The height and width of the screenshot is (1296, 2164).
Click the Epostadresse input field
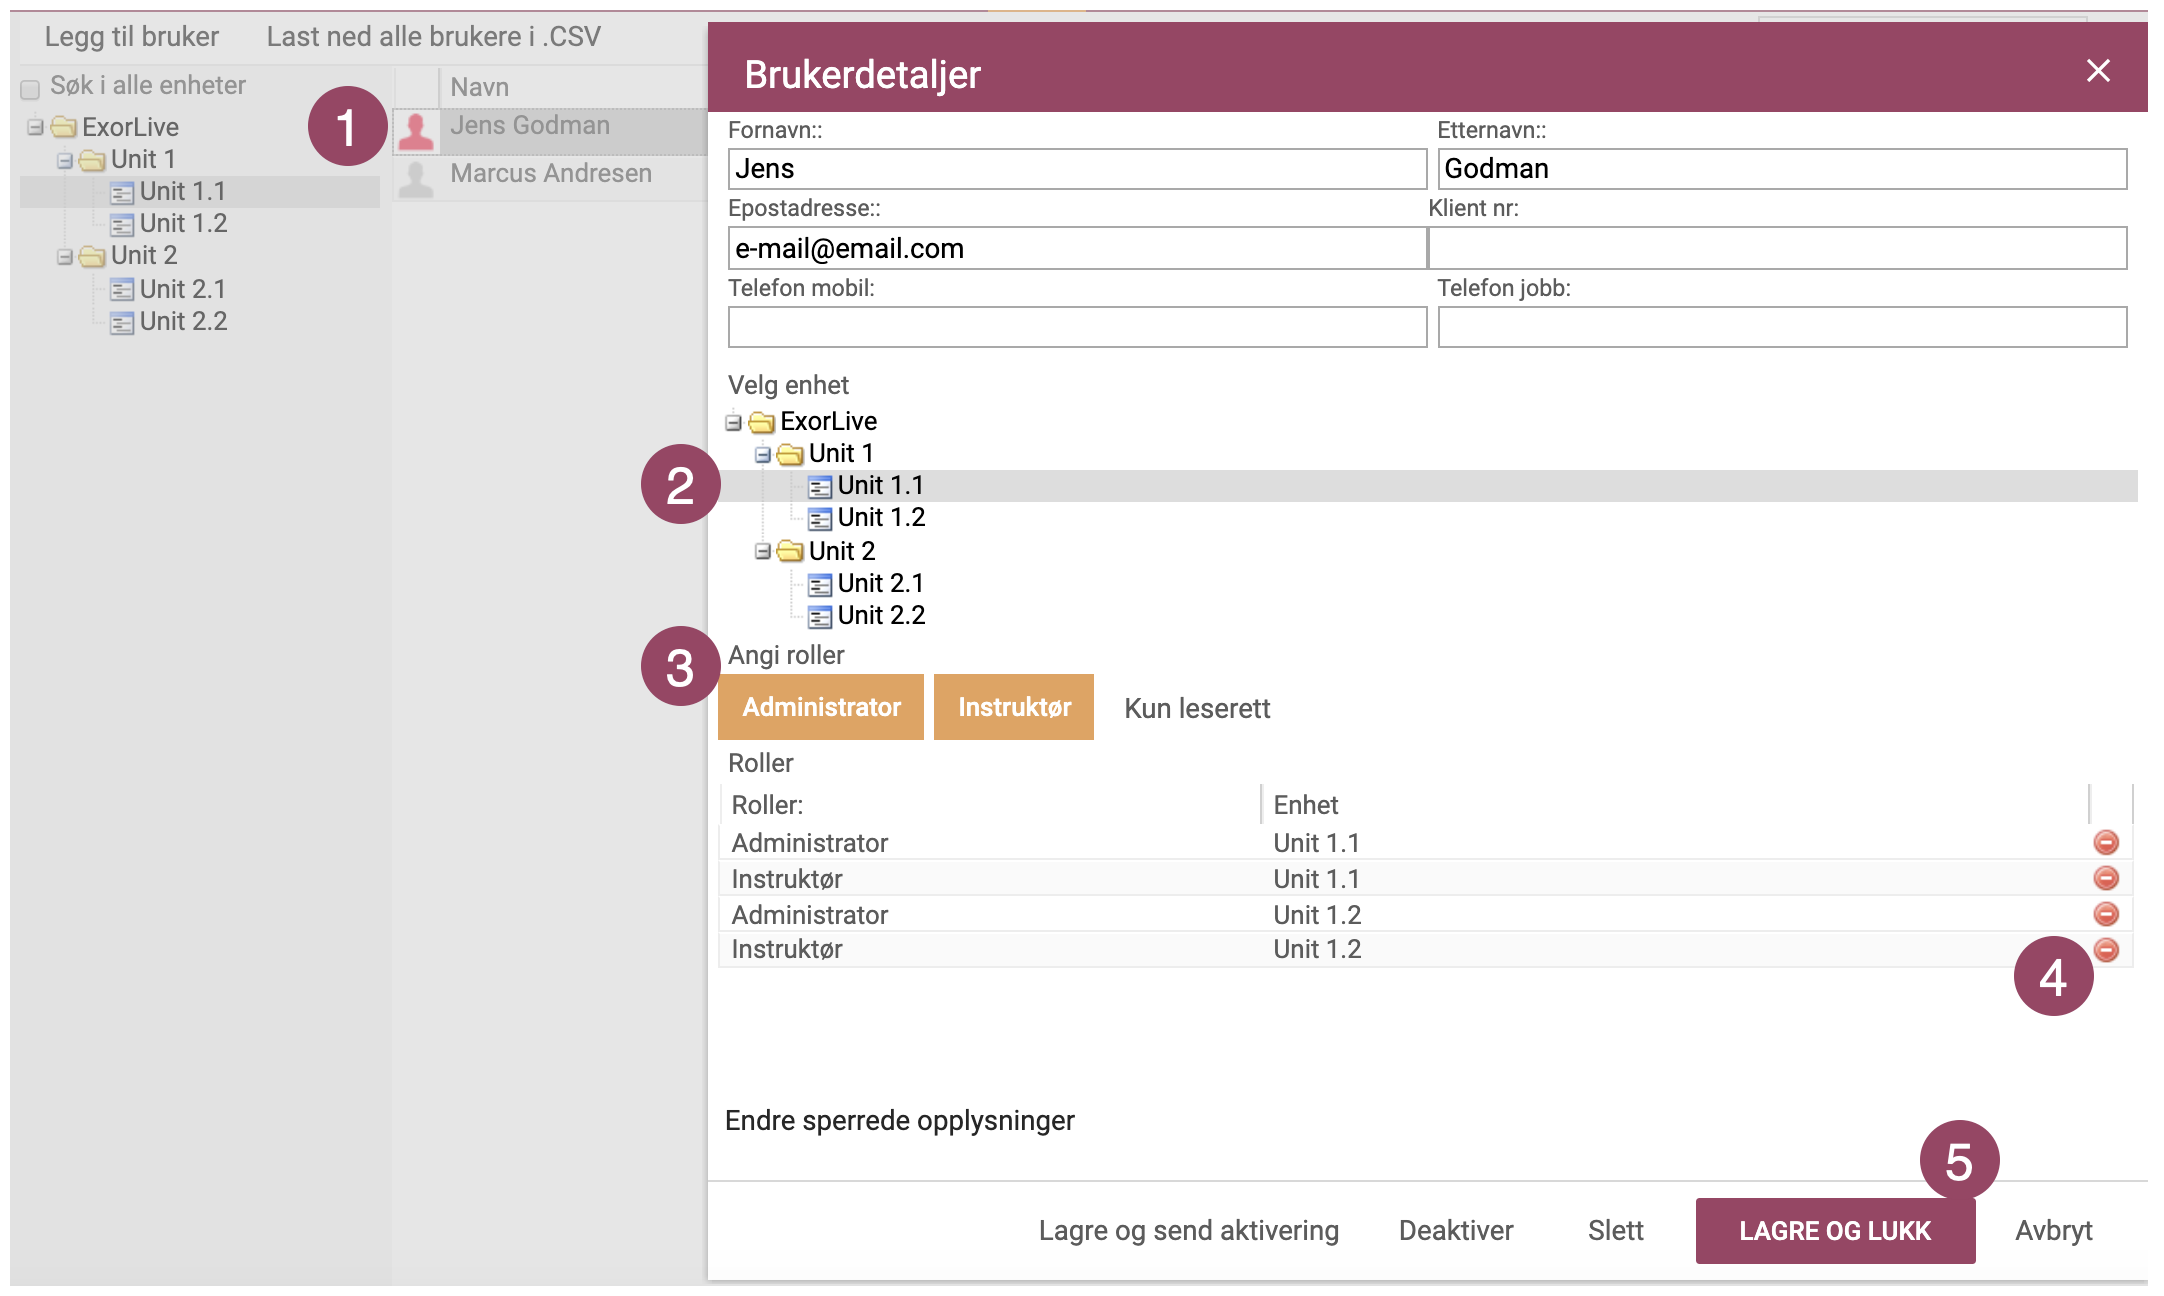(1077, 248)
